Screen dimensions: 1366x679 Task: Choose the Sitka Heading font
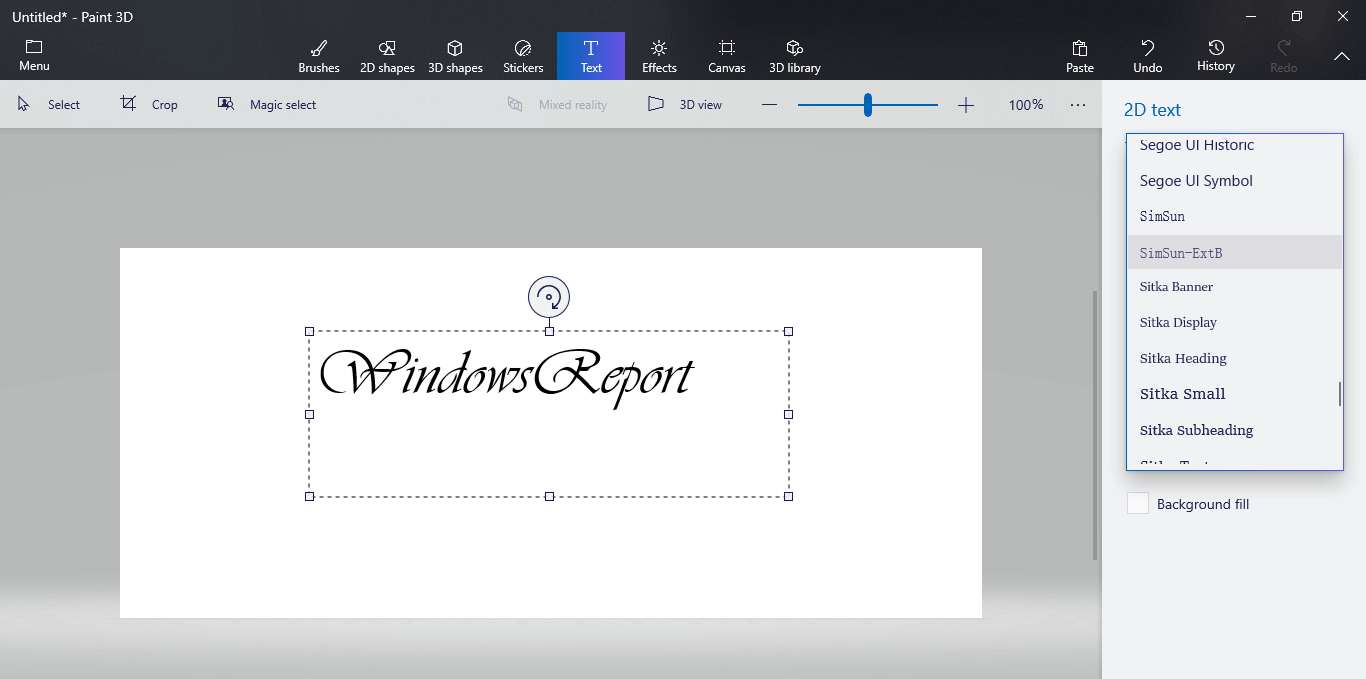pyautogui.click(x=1234, y=358)
